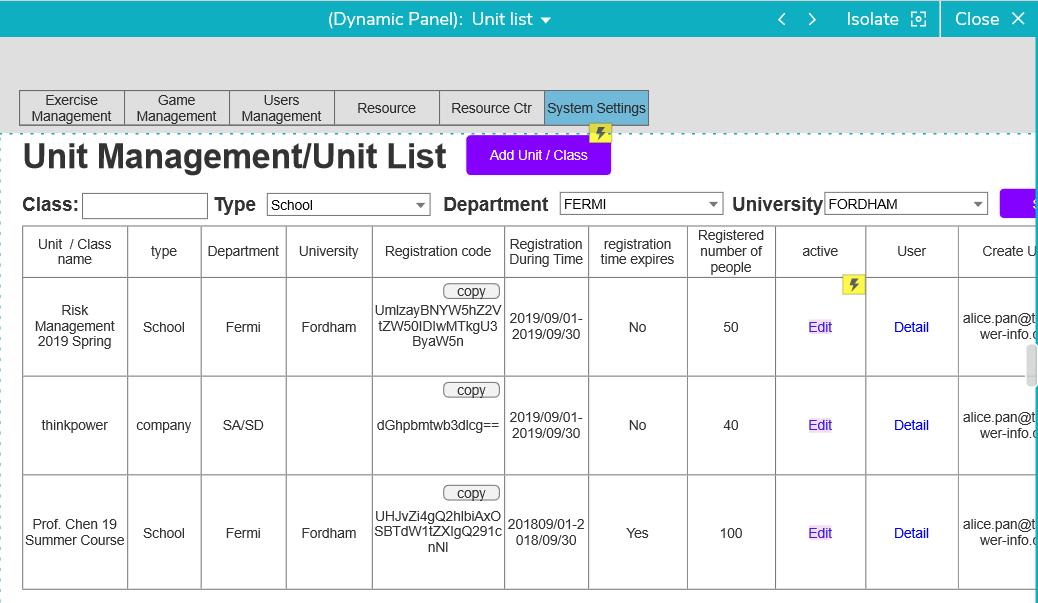Edit the thinkpower row
Image resolution: width=1038 pixels, height=603 pixels.
pos(820,425)
